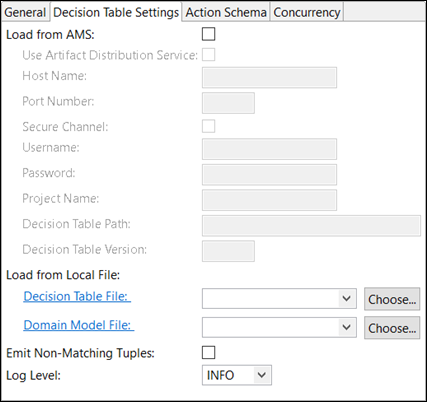Enable the Load from AMS checkbox

209,34
